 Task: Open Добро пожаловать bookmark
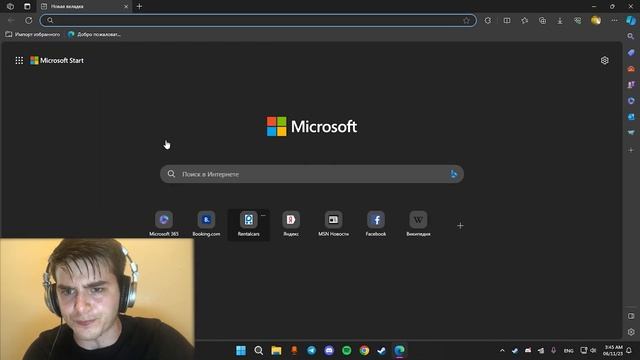click(x=94, y=34)
